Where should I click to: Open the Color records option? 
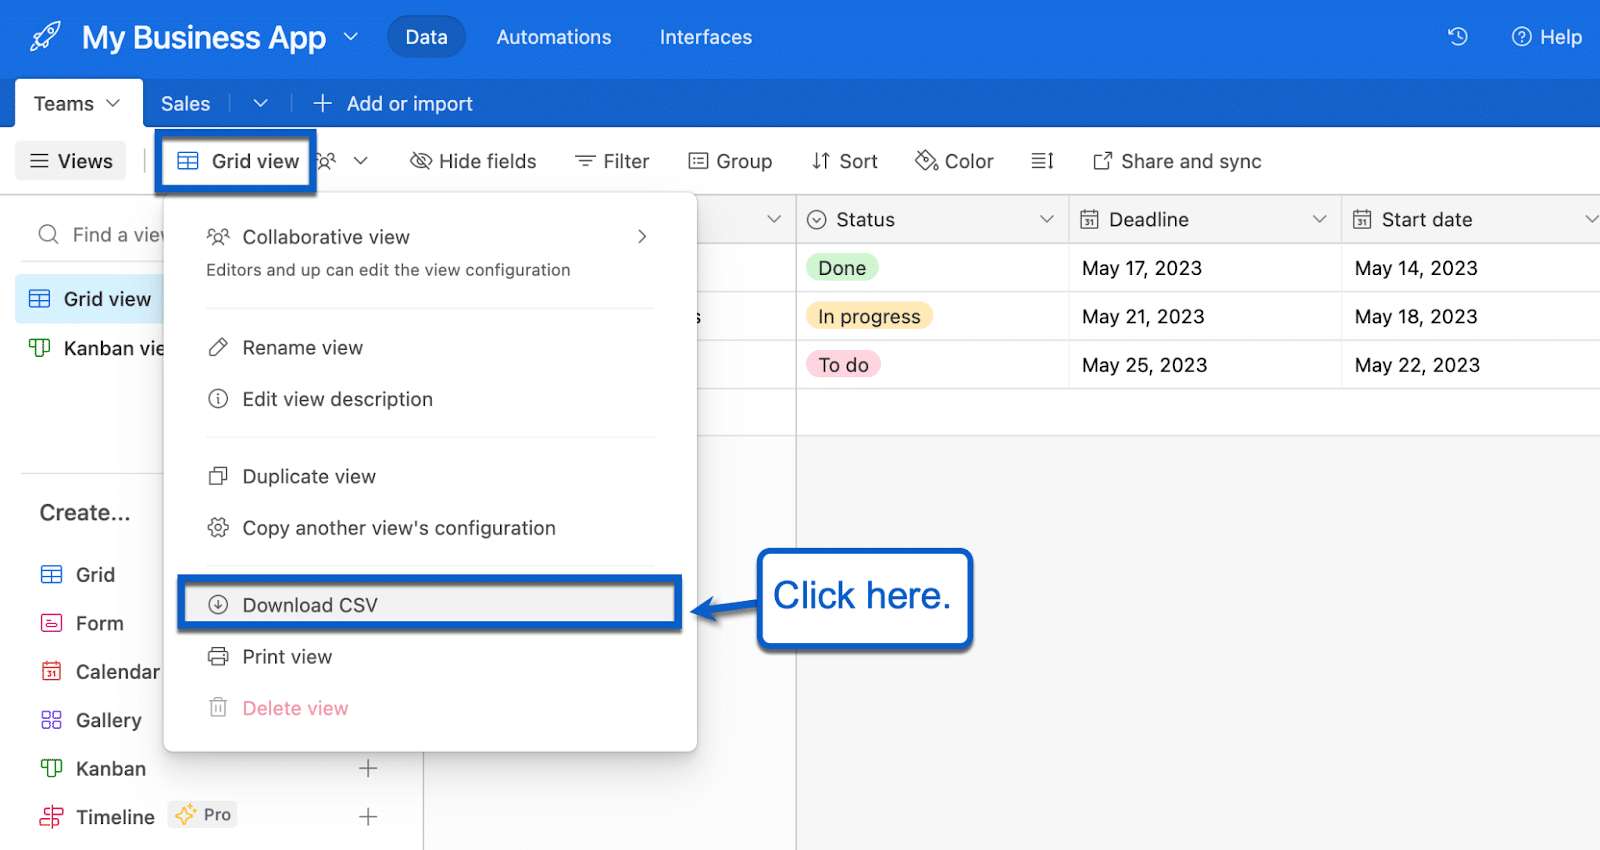[954, 161]
